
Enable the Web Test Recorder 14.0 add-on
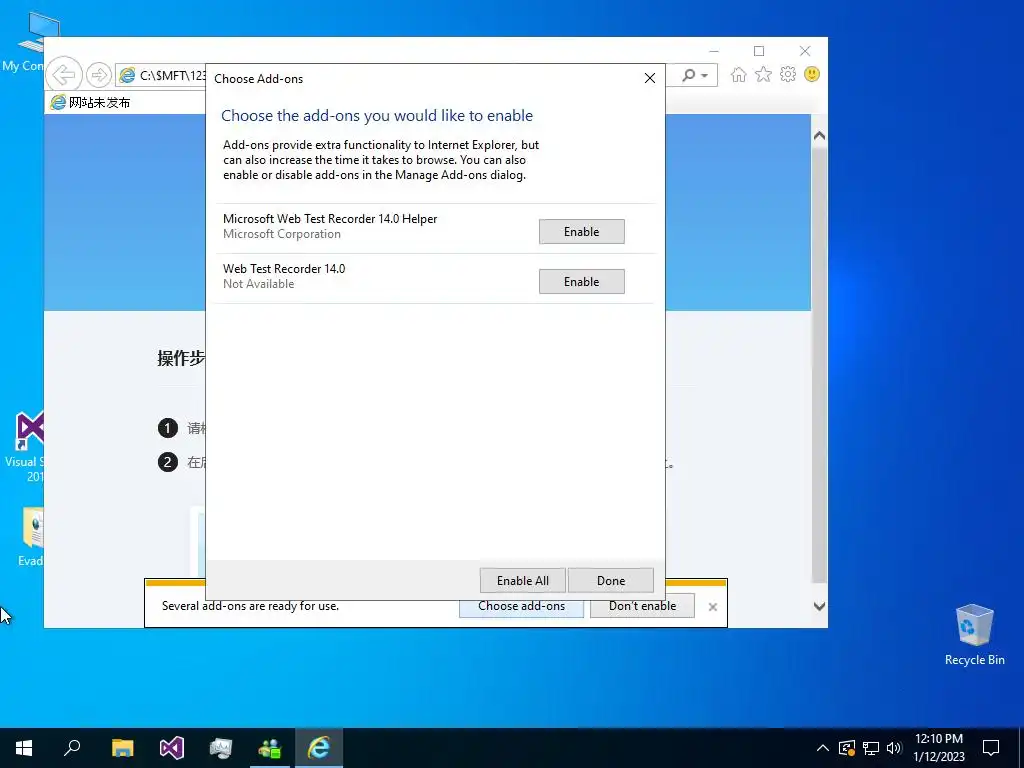pos(581,281)
